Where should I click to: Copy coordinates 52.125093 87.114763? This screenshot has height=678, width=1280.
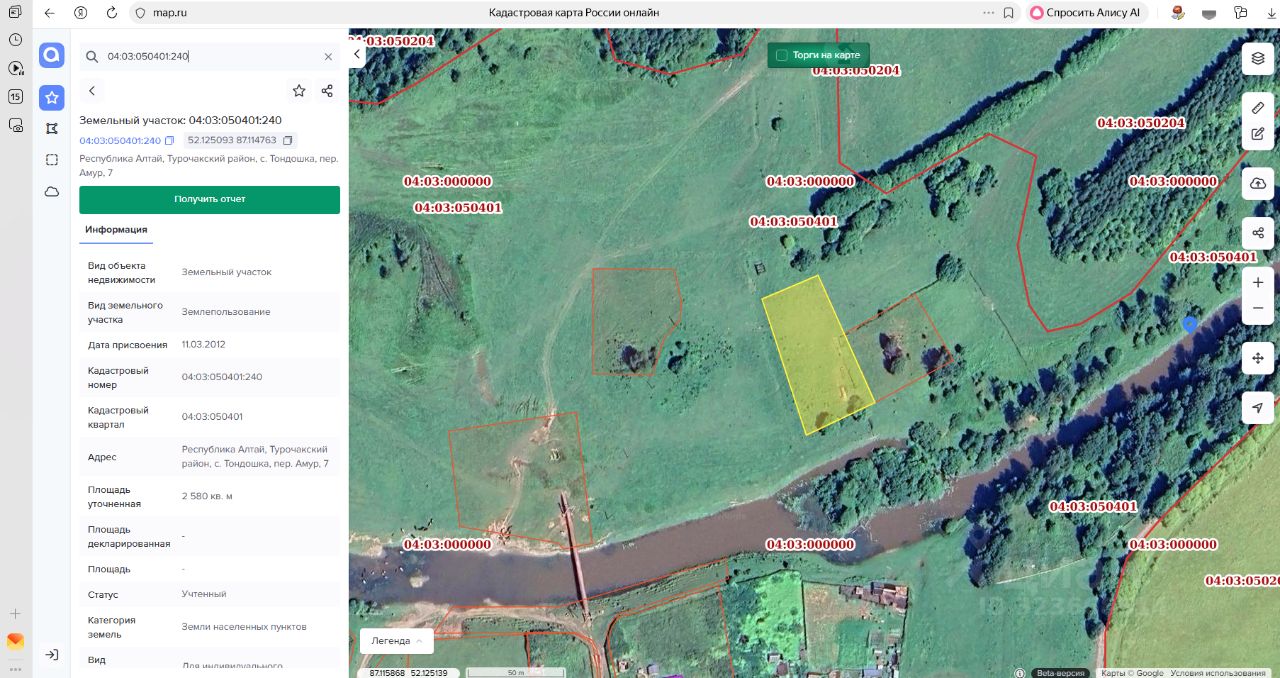click(288, 141)
